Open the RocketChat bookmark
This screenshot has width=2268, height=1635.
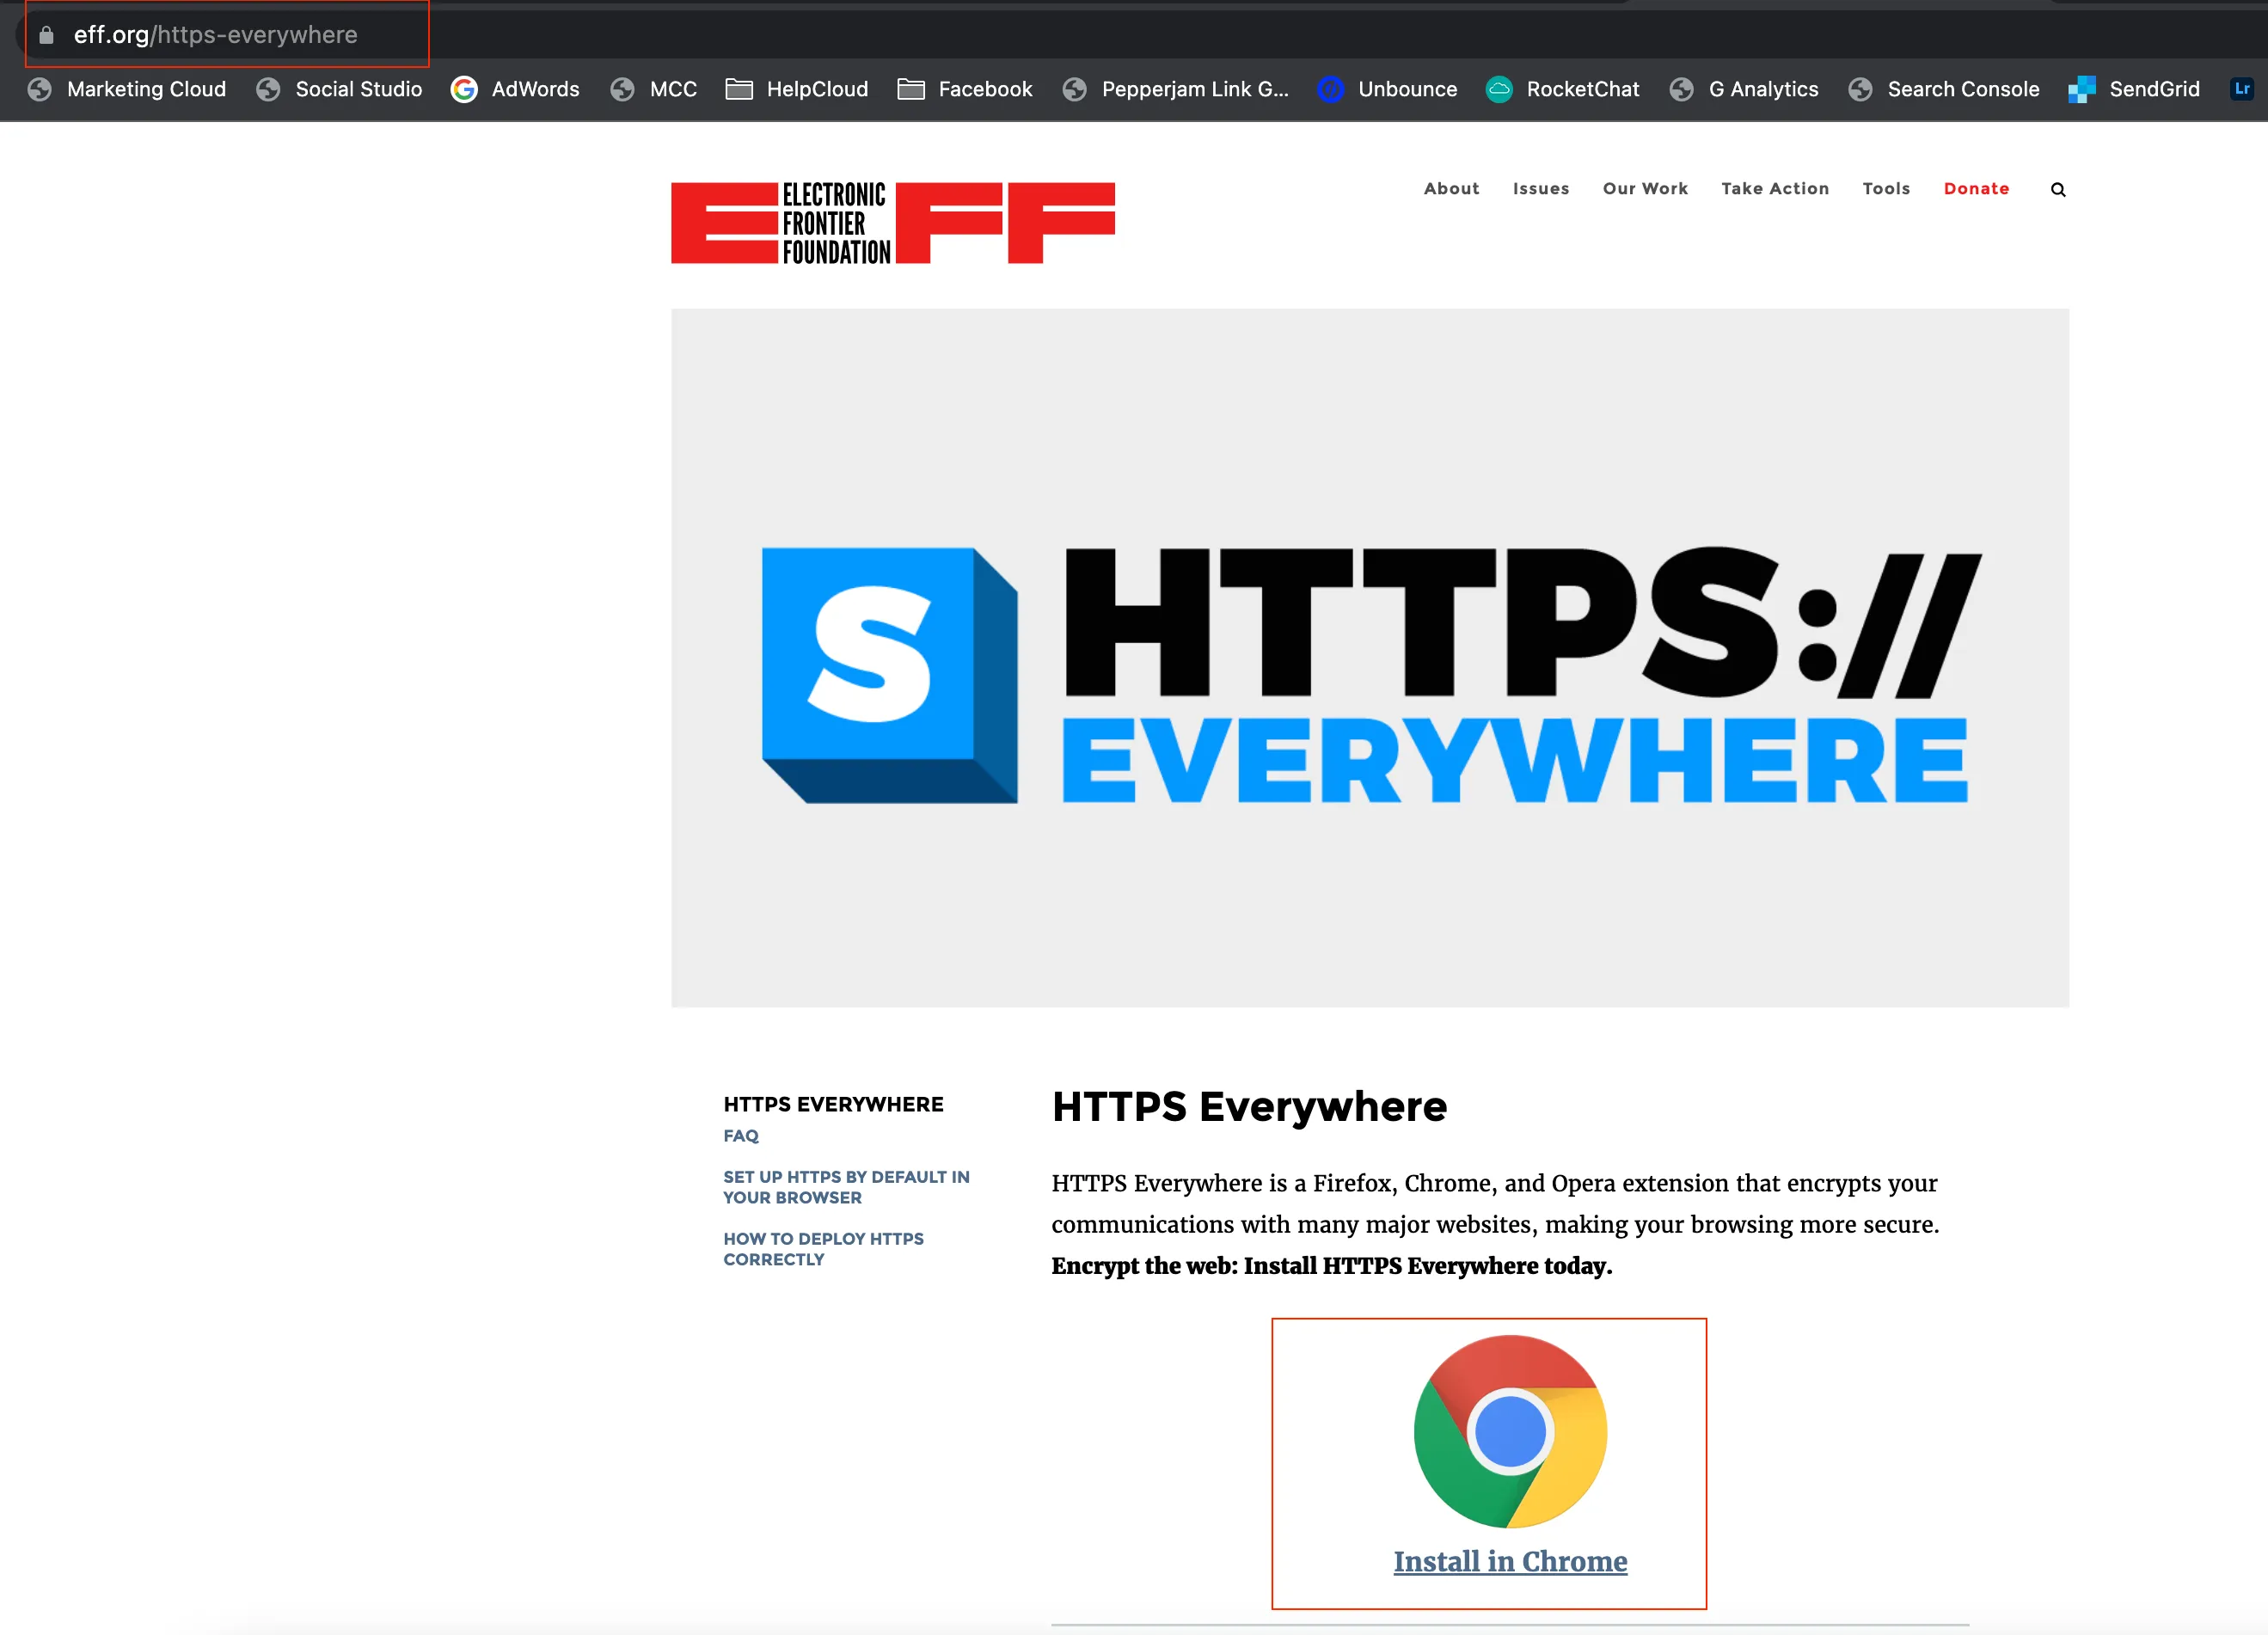[x=1562, y=89]
